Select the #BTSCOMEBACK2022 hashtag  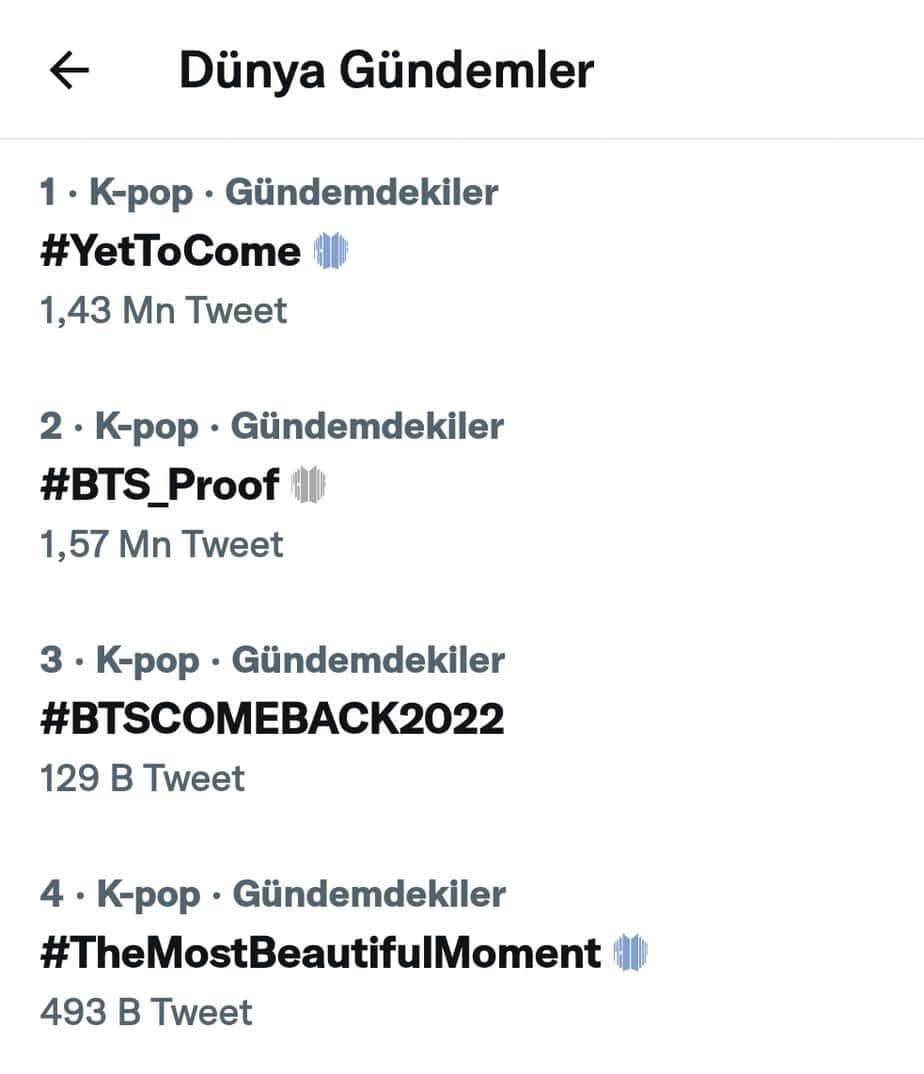tap(272, 719)
